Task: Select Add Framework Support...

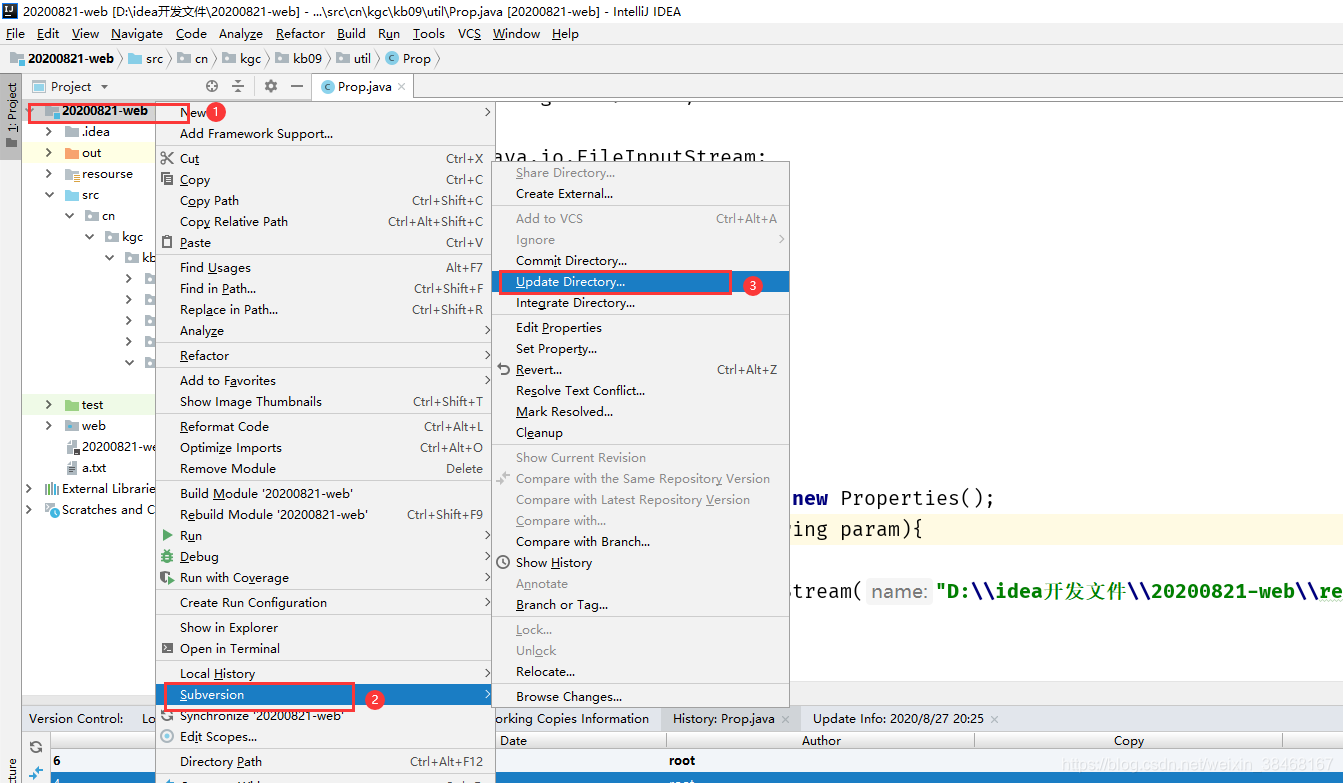Action: pyautogui.click(x=325, y=133)
